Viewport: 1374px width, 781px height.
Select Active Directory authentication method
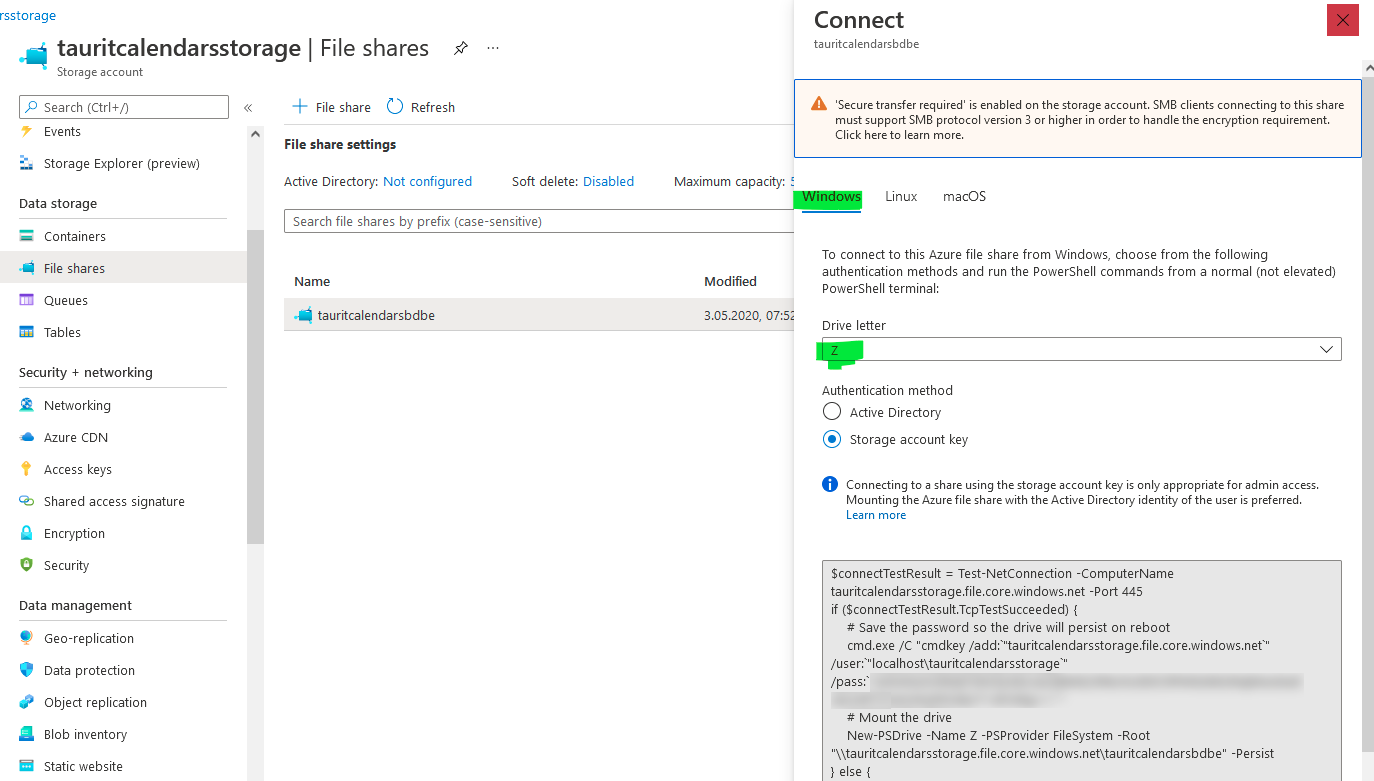pos(832,412)
